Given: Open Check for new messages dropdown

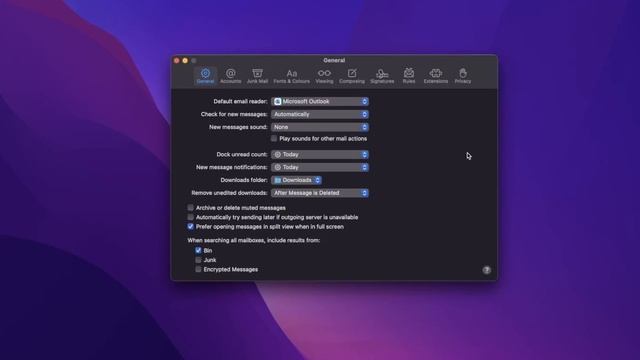Looking at the screenshot, I should click(320, 114).
